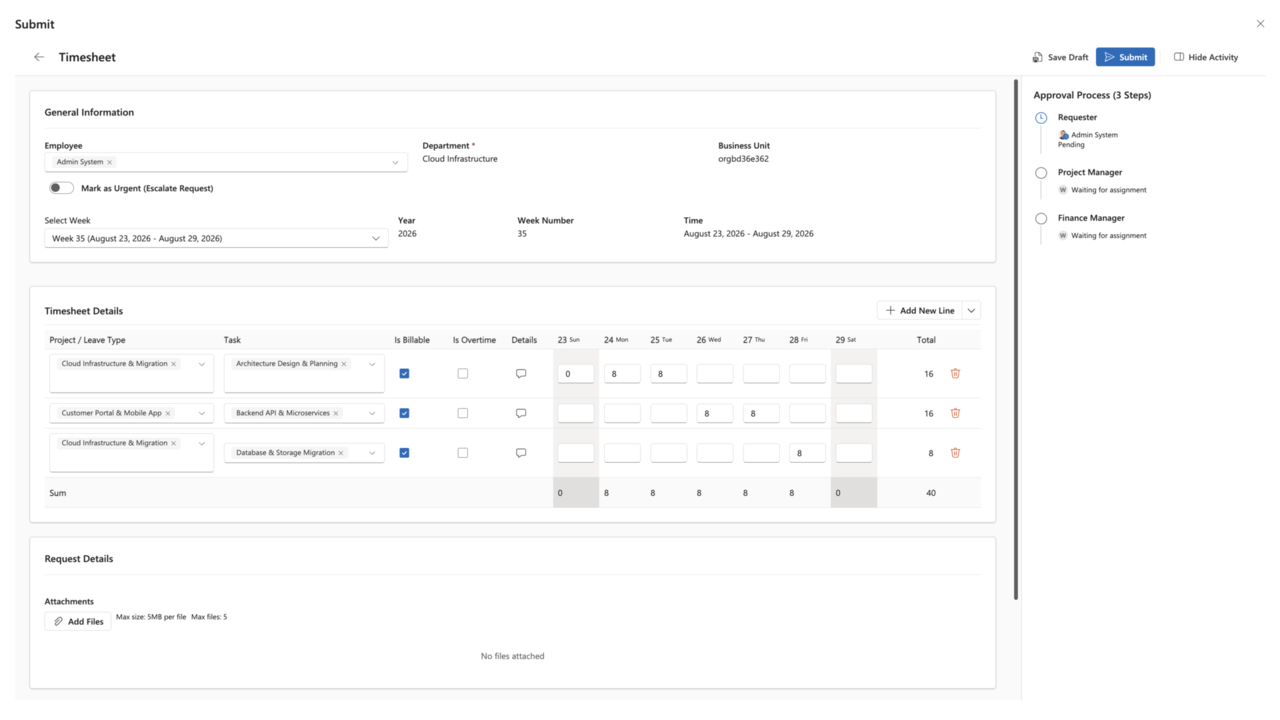Open Backend API & Microservices task dropdown
The height and width of the screenshot is (720, 1280).
coord(372,413)
